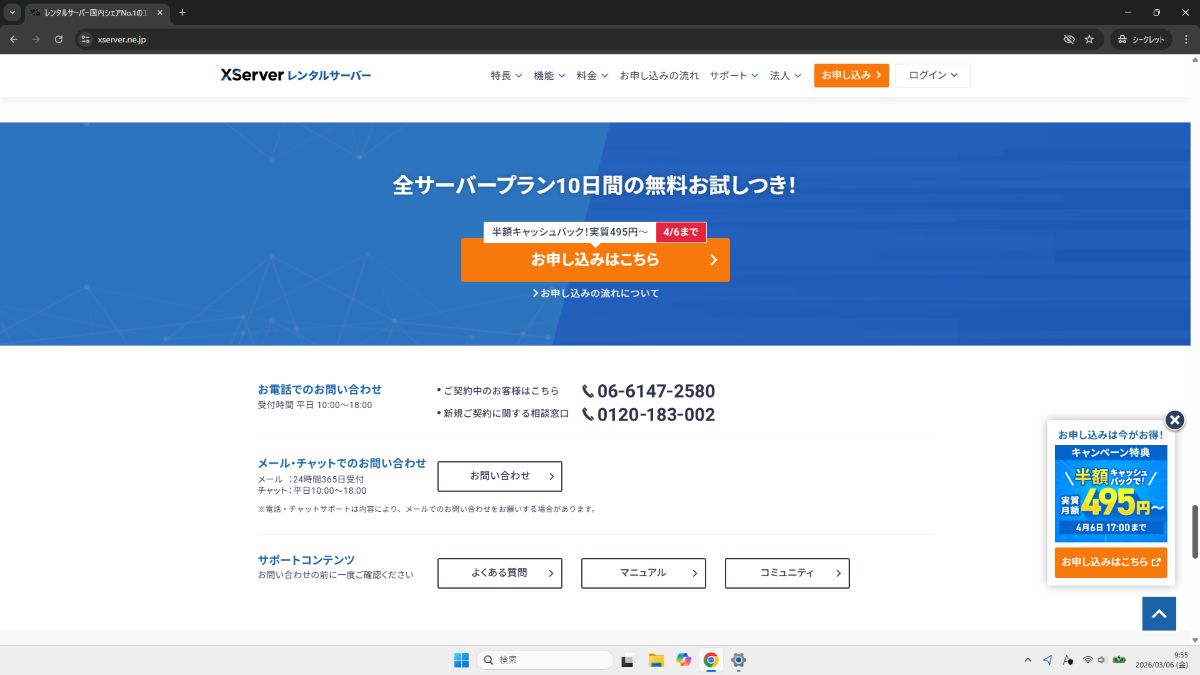Open File Explorer from taskbar

(656, 660)
